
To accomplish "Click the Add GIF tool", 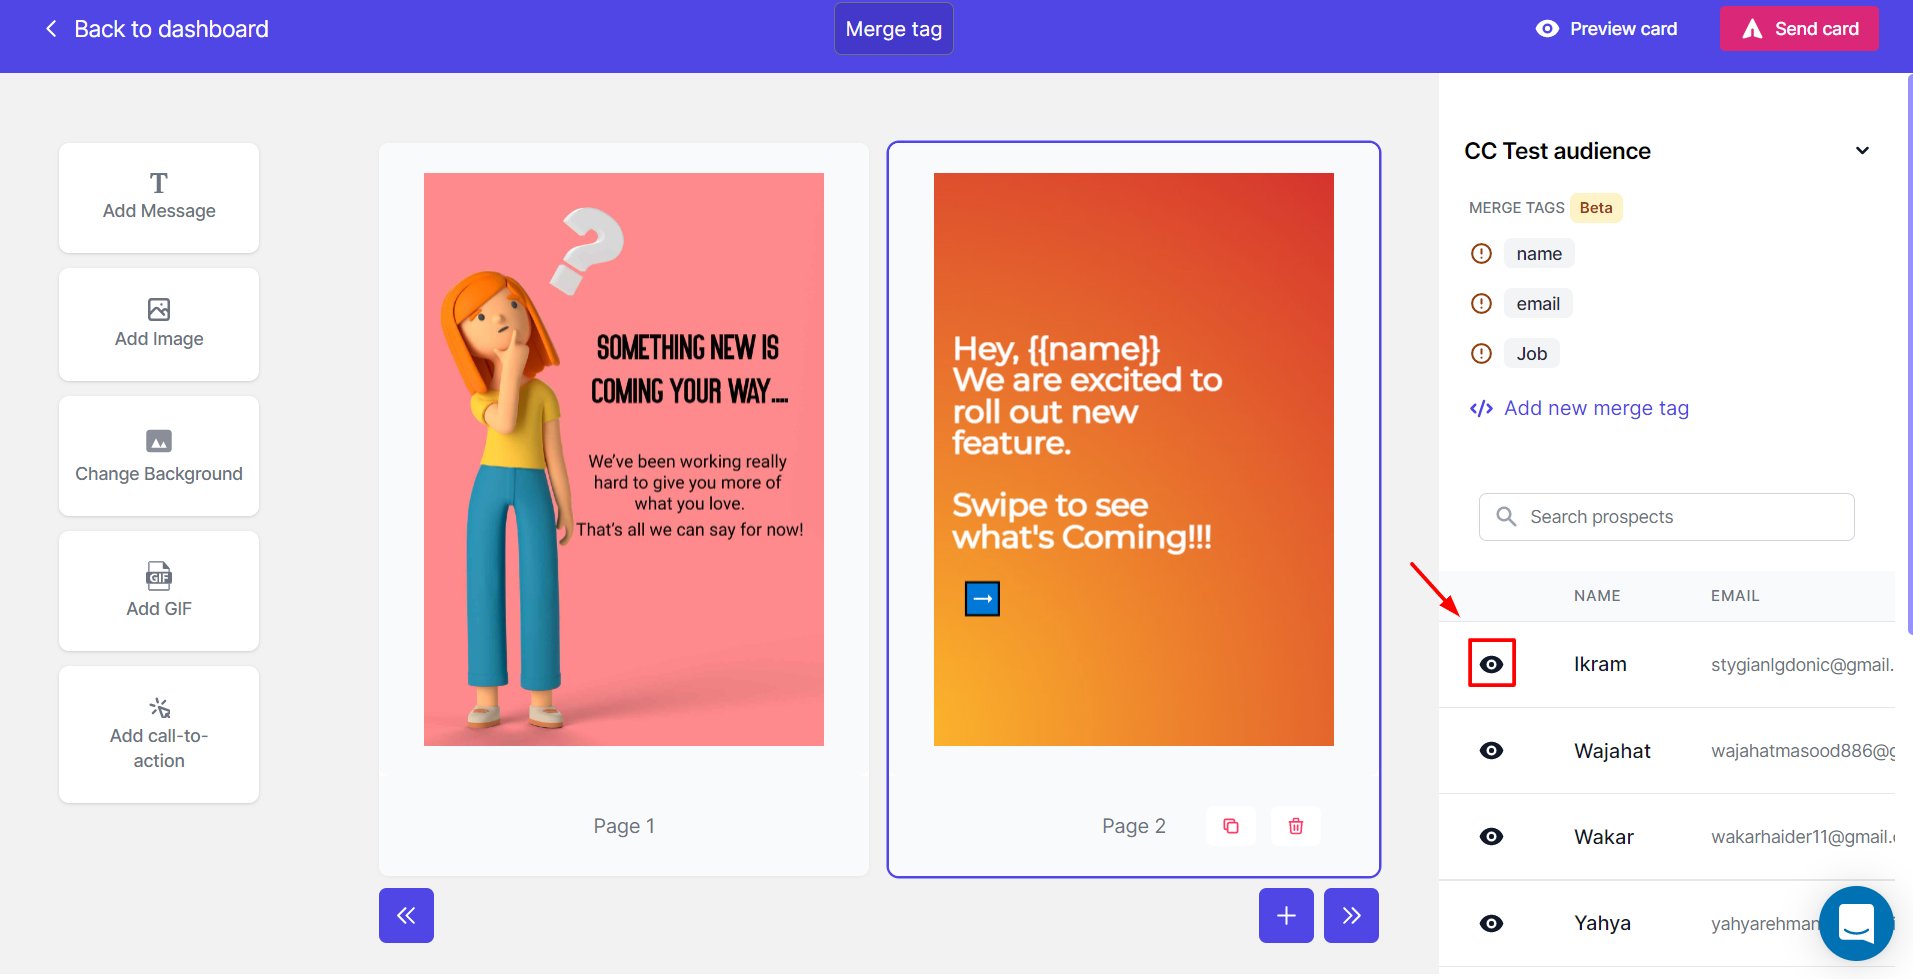I will [x=159, y=591].
